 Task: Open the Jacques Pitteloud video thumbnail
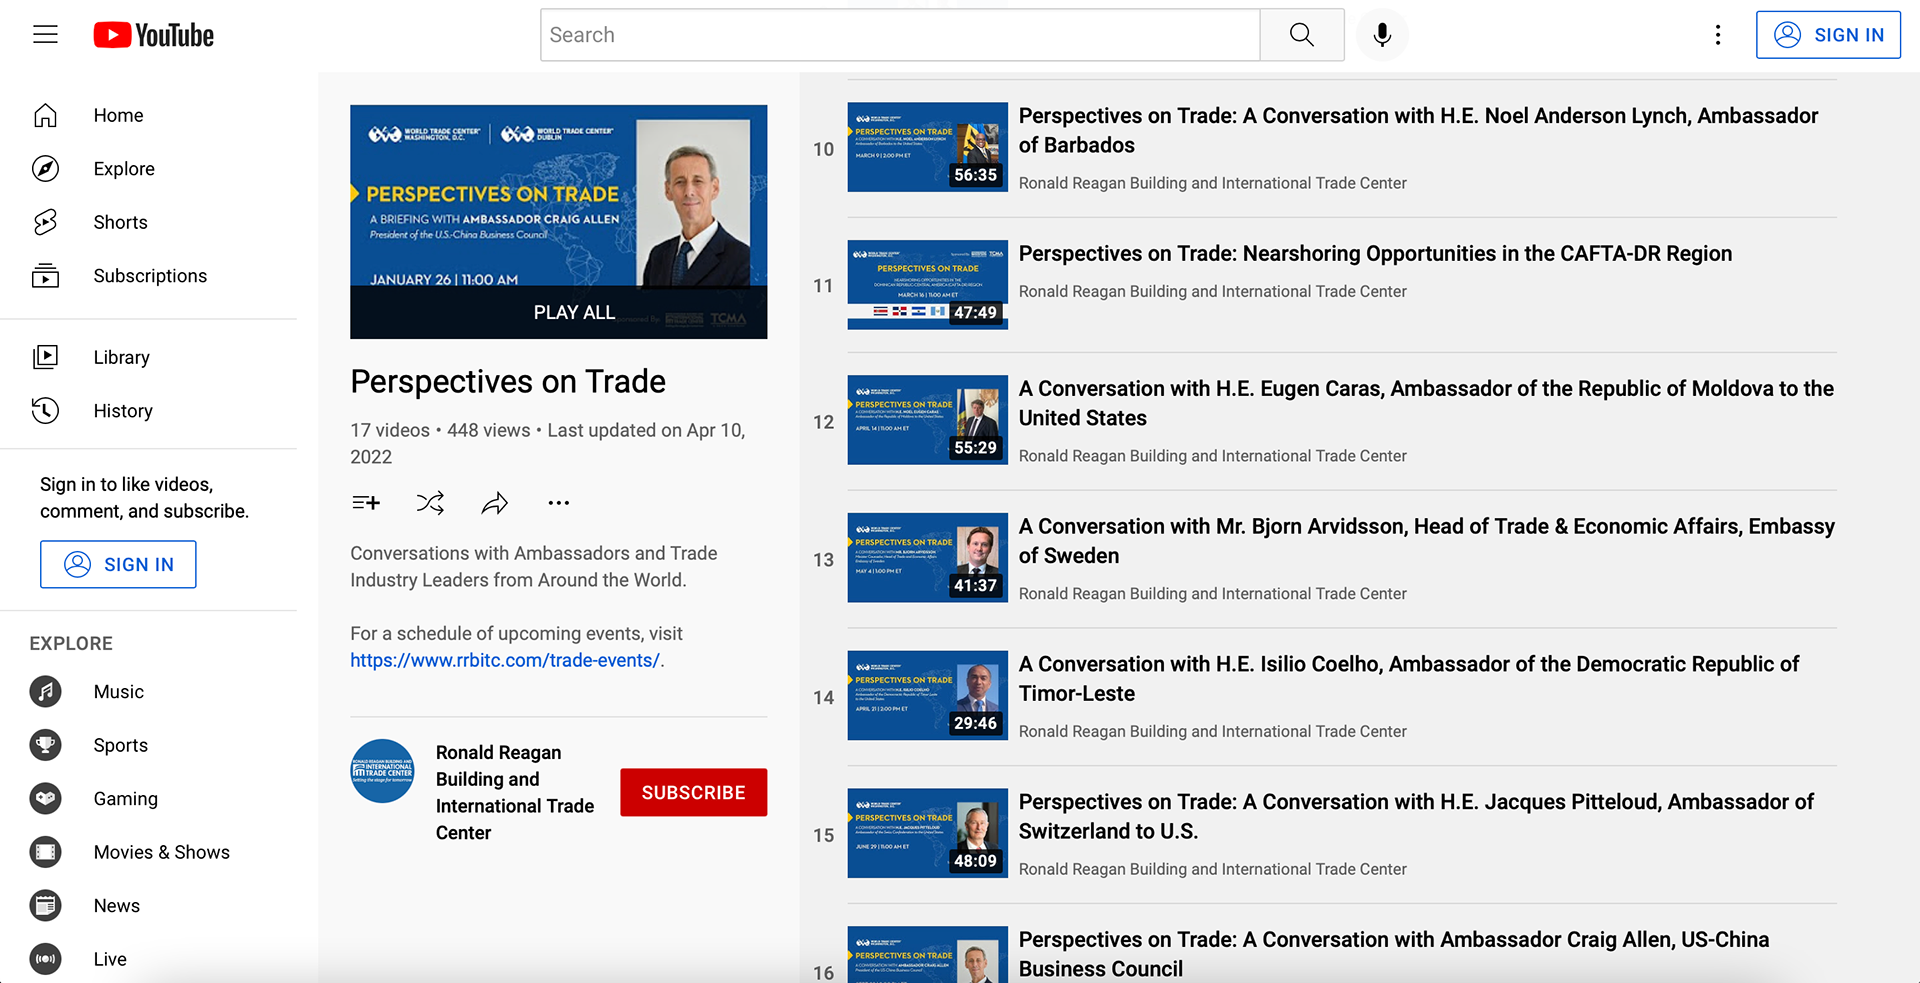click(x=927, y=833)
